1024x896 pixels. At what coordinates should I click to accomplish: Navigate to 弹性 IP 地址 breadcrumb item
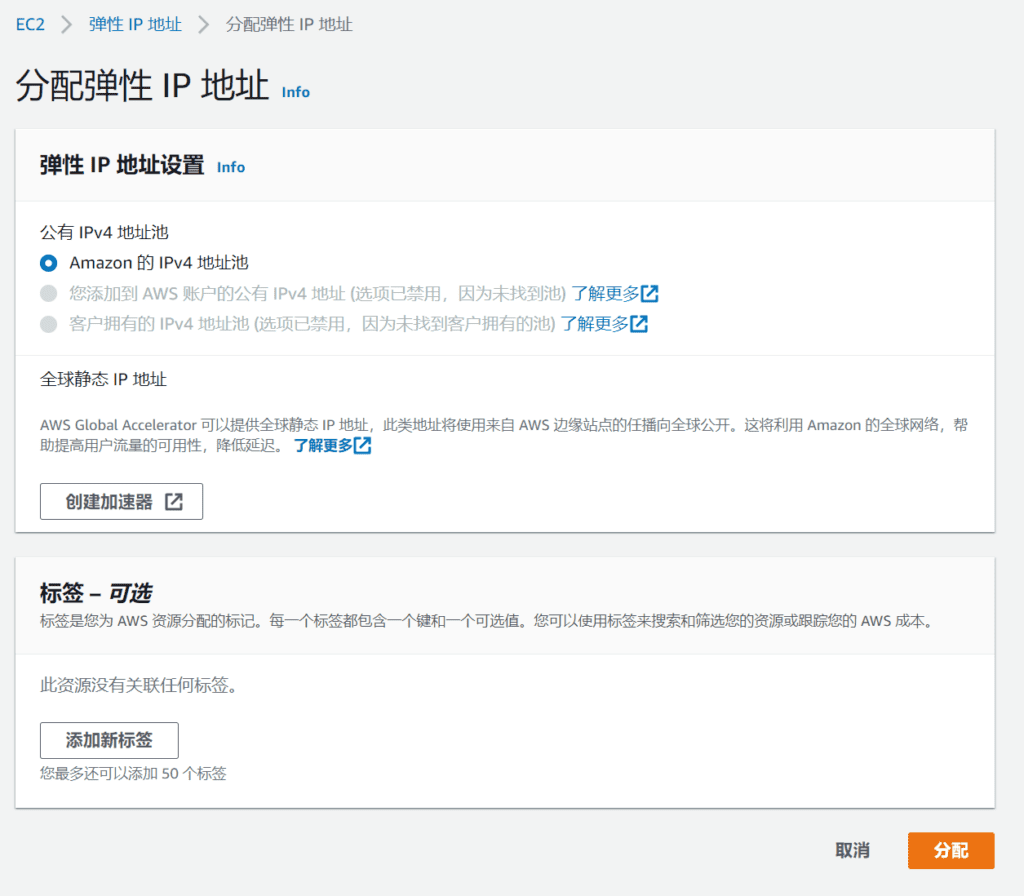click(134, 24)
